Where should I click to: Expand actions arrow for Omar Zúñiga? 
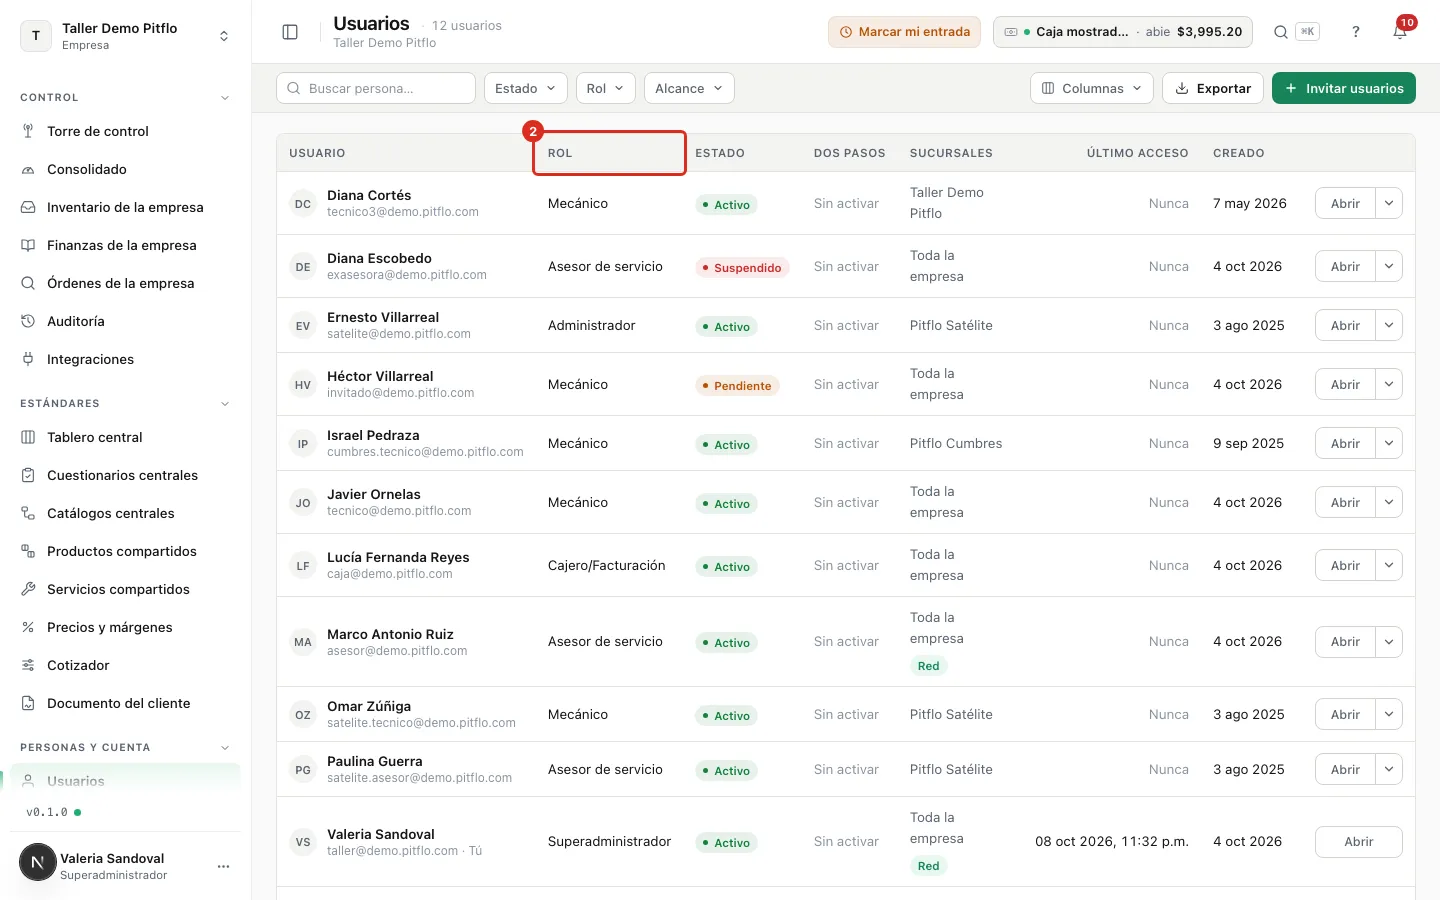[1389, 714]
